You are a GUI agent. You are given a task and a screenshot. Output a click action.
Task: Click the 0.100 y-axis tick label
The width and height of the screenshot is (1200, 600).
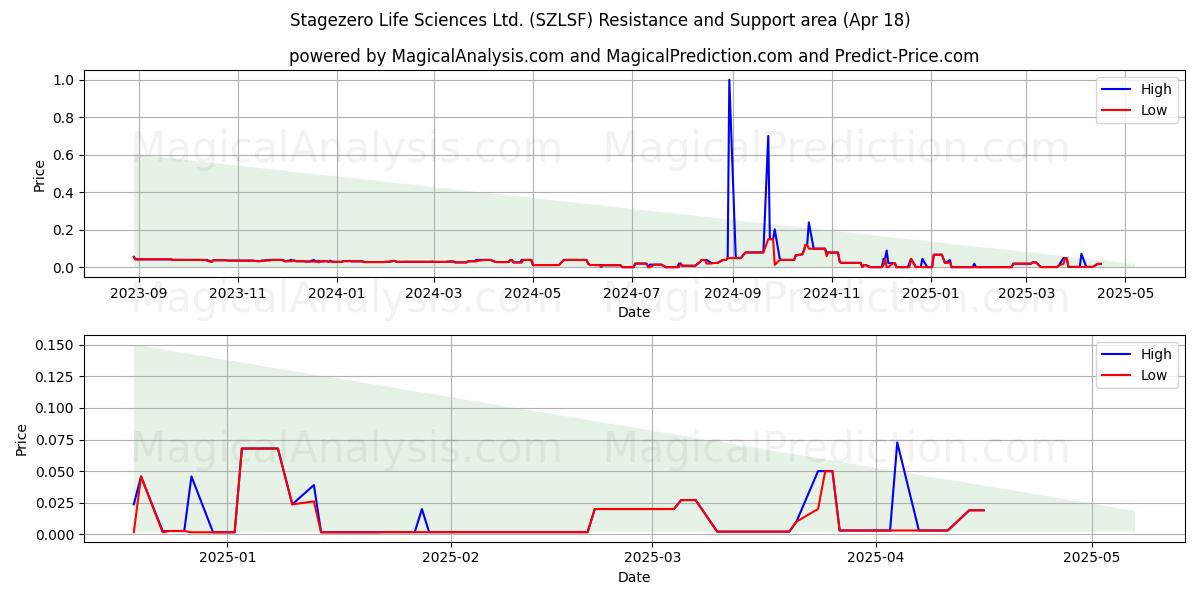56,408
